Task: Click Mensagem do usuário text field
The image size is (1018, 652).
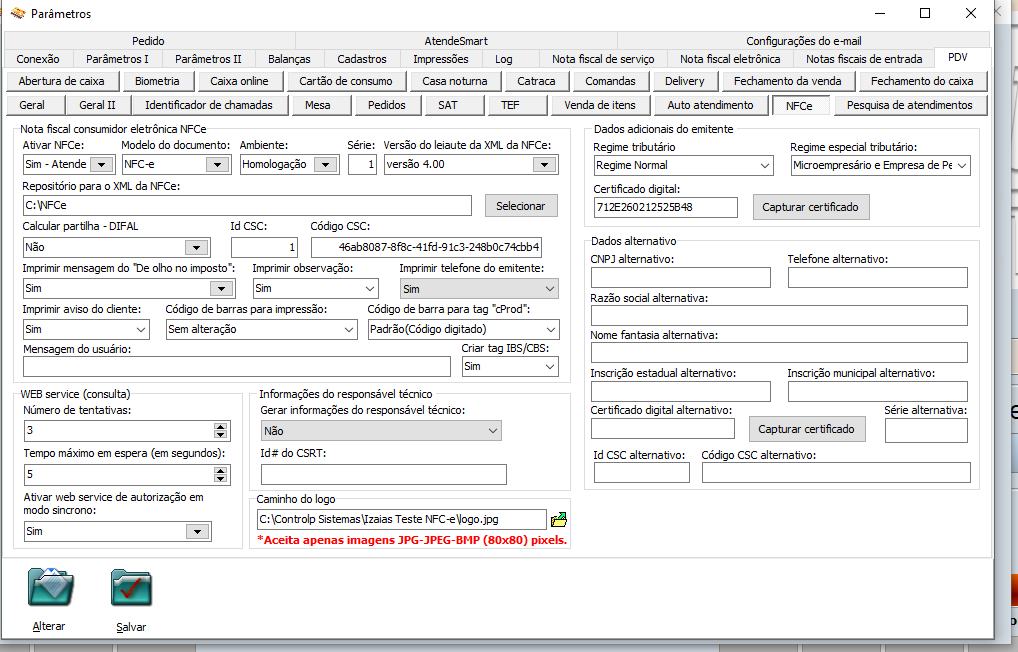Action: (236, 367)
